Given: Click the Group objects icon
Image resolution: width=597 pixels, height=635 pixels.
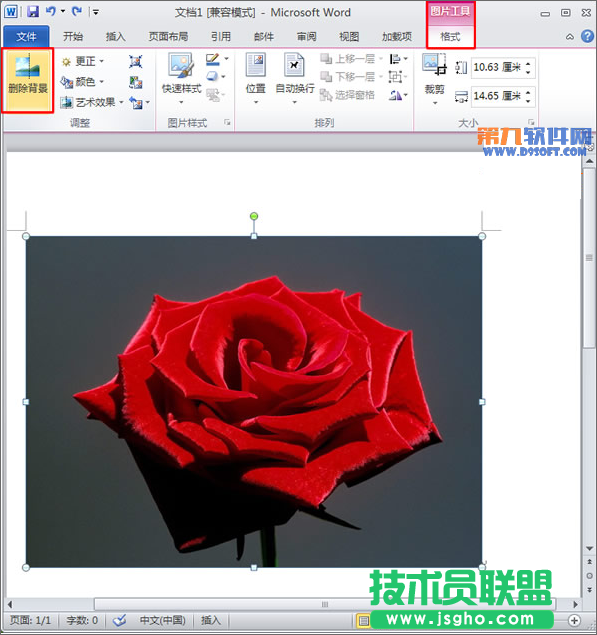Looking at the screenshot, I should click(396, 77).
